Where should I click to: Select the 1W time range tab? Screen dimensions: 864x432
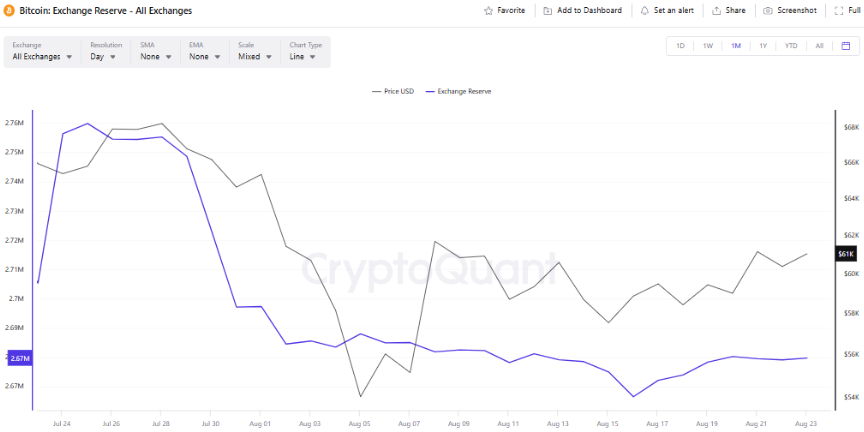pos(707,46)
